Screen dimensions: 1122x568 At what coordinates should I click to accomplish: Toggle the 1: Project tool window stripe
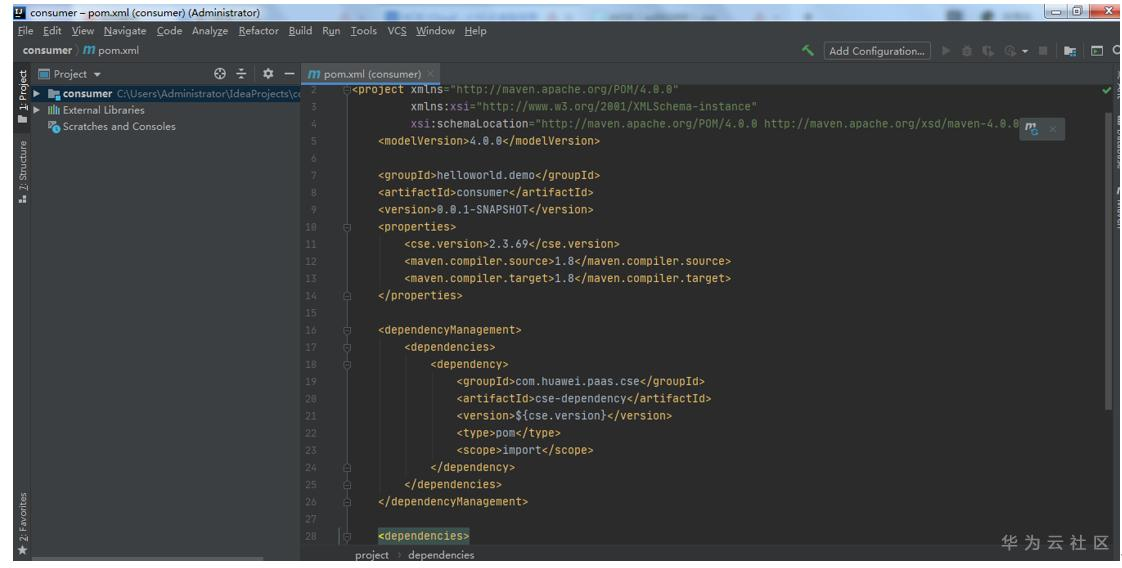[x=22, y=96]
